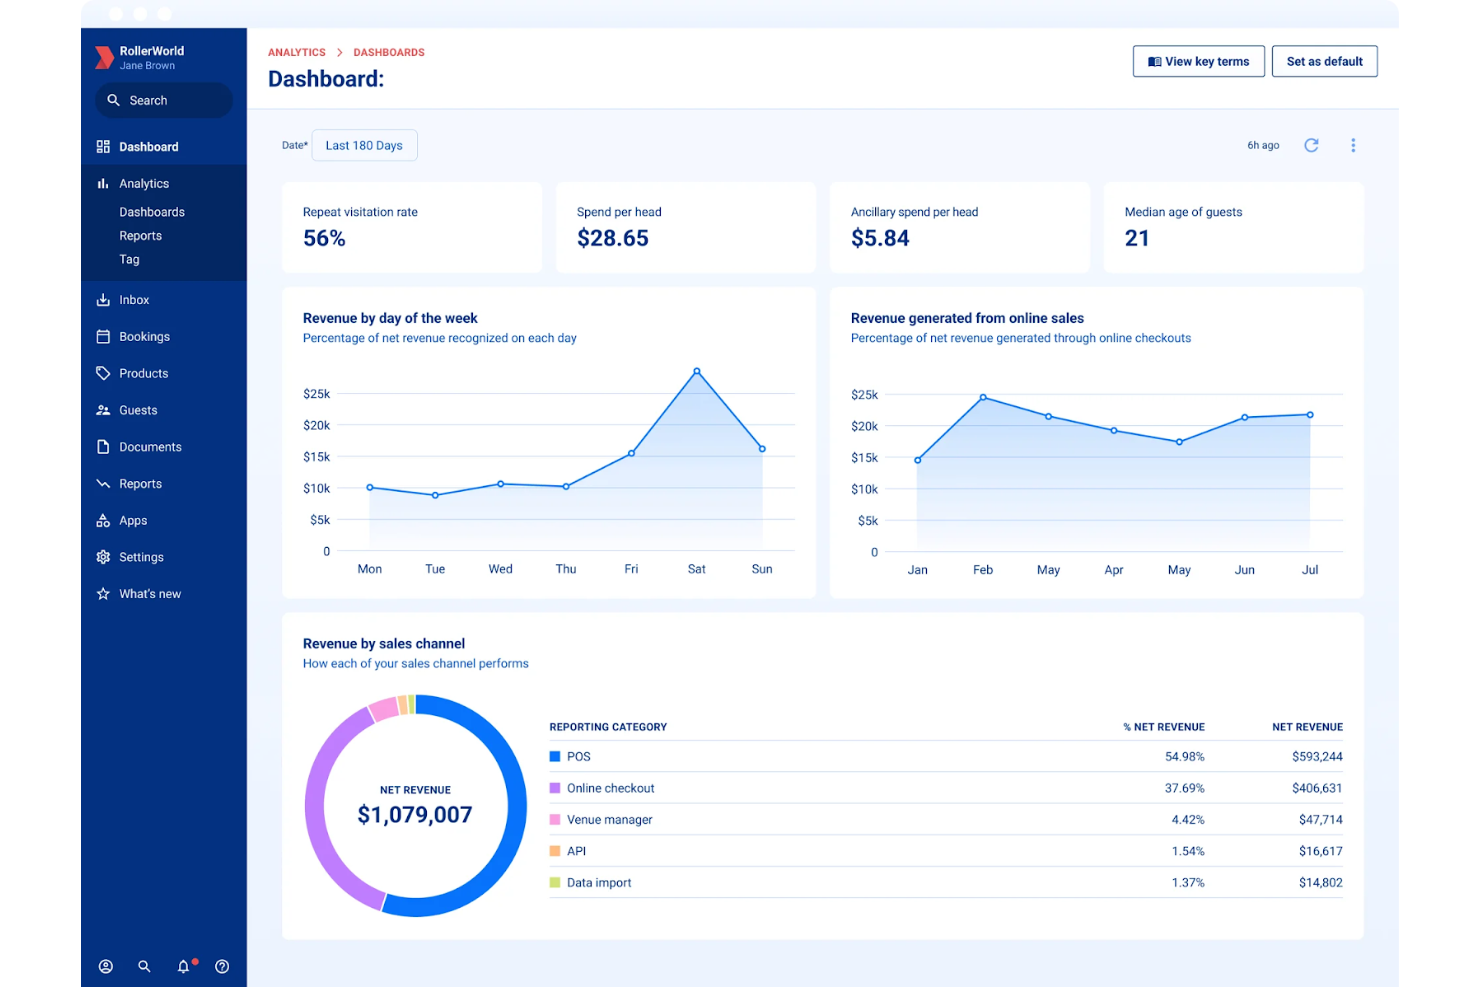This screenshot has width=1480, height=987.
Task: Click the magnifier icon in Search field
Action: pyautogui.click(x=114, y=100)
